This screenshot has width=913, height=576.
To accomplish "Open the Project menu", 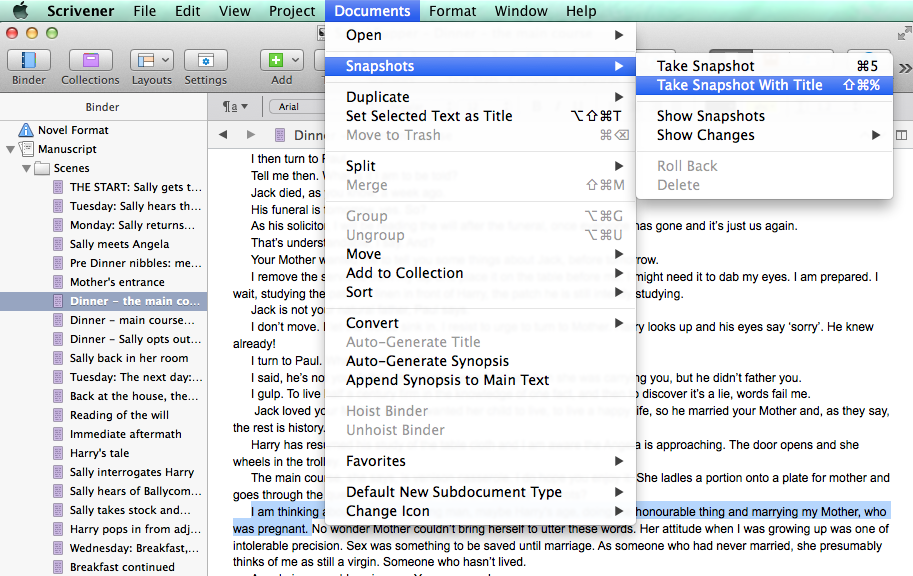I will [292, 11].
